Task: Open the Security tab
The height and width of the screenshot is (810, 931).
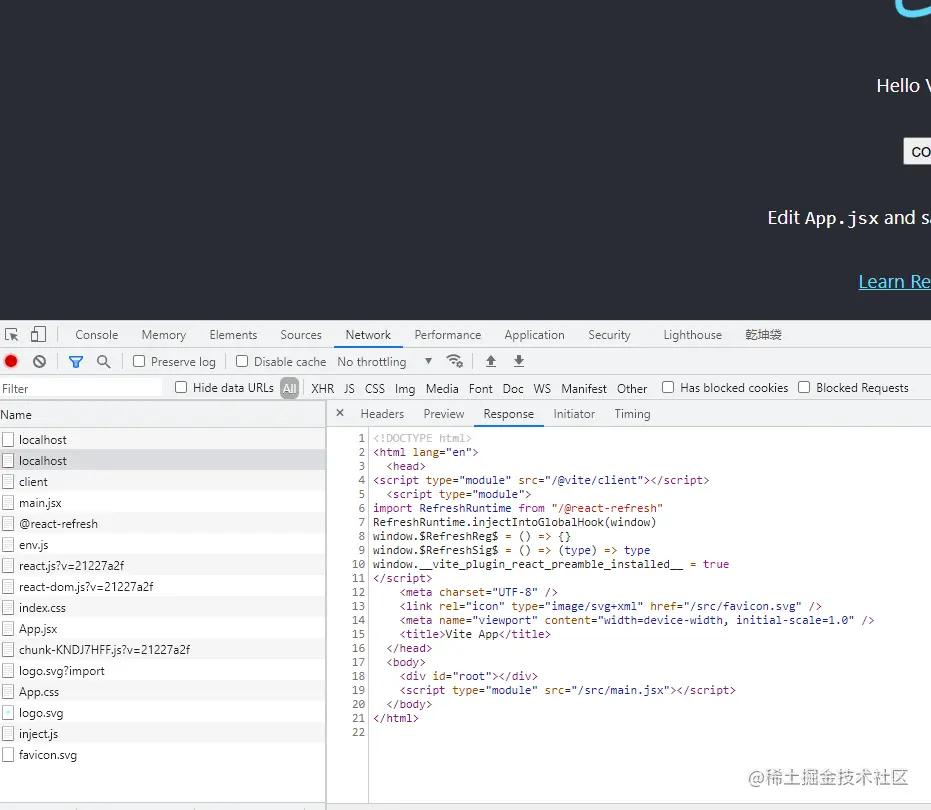Action: 609,335
